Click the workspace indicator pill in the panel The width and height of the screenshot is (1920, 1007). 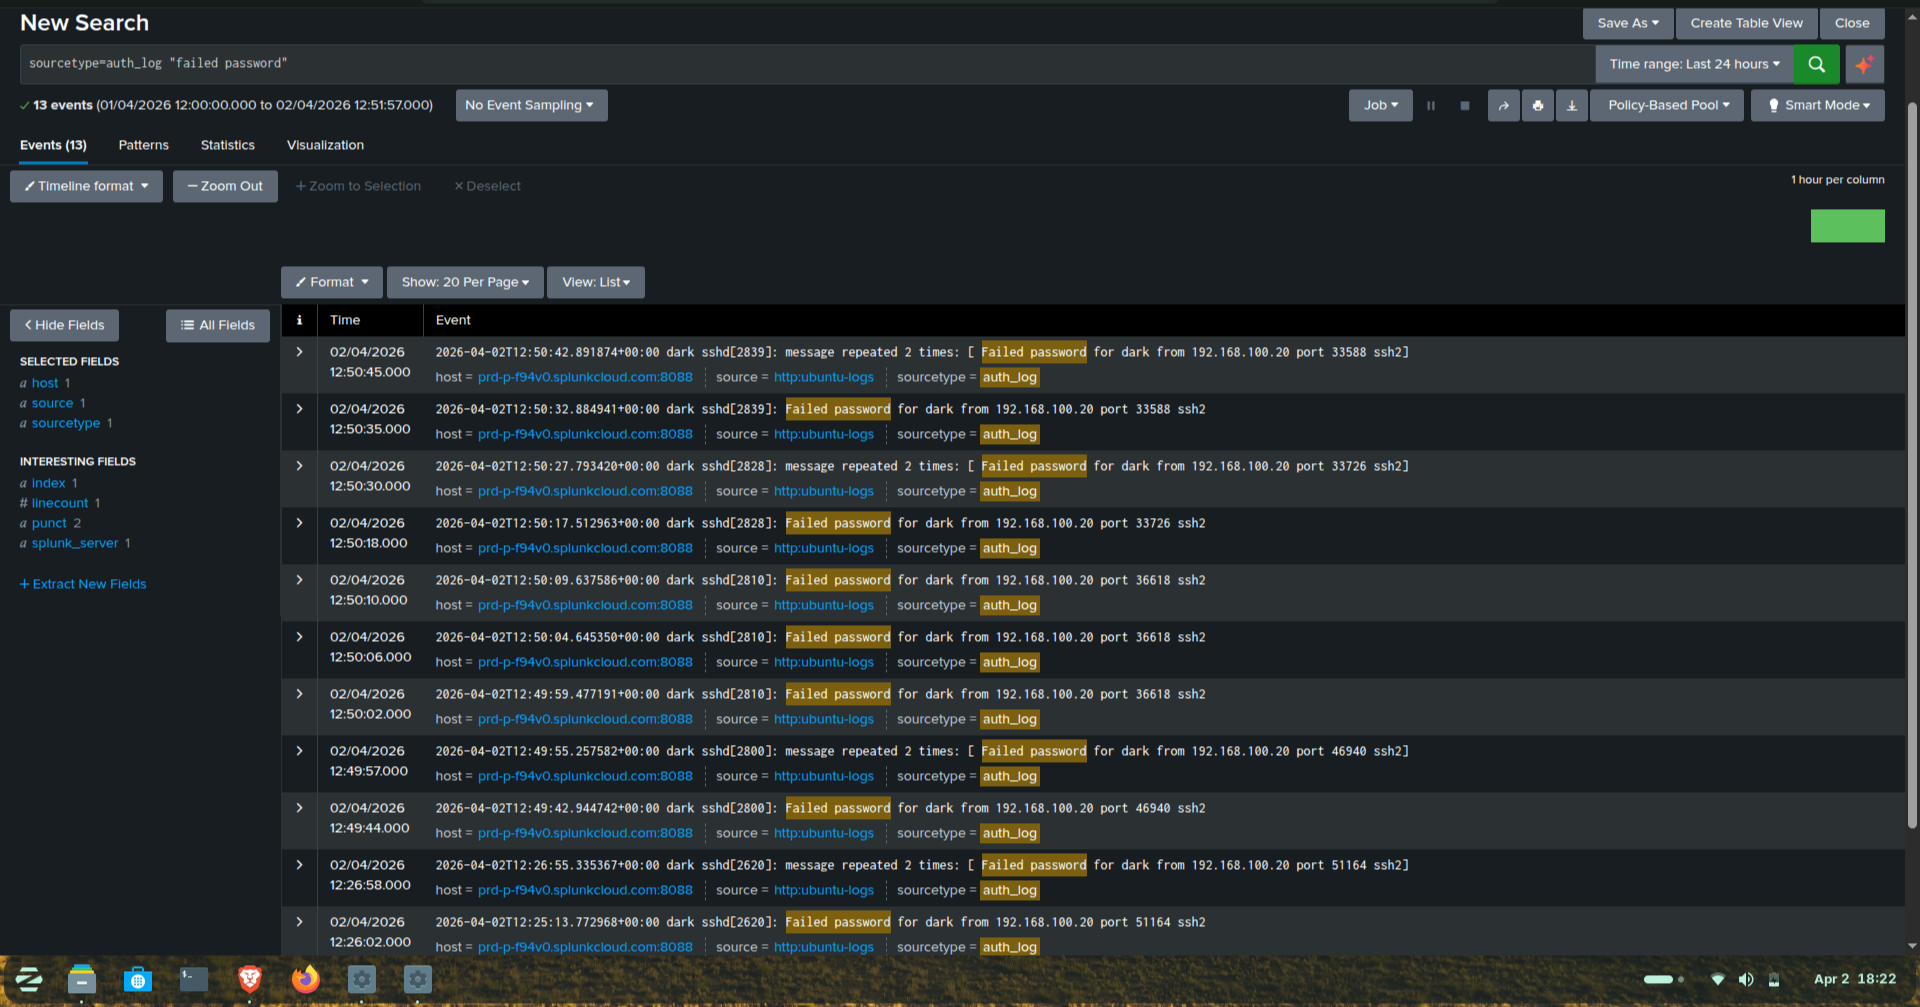pos(1663,979)
